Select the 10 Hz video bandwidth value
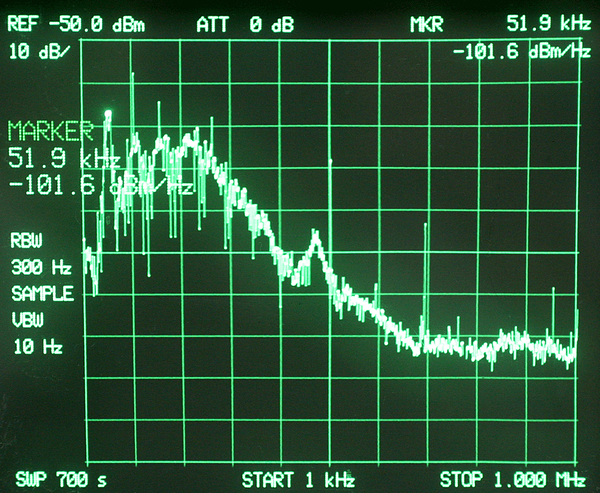The image size is (600, 493). click(x=38, y=348)
